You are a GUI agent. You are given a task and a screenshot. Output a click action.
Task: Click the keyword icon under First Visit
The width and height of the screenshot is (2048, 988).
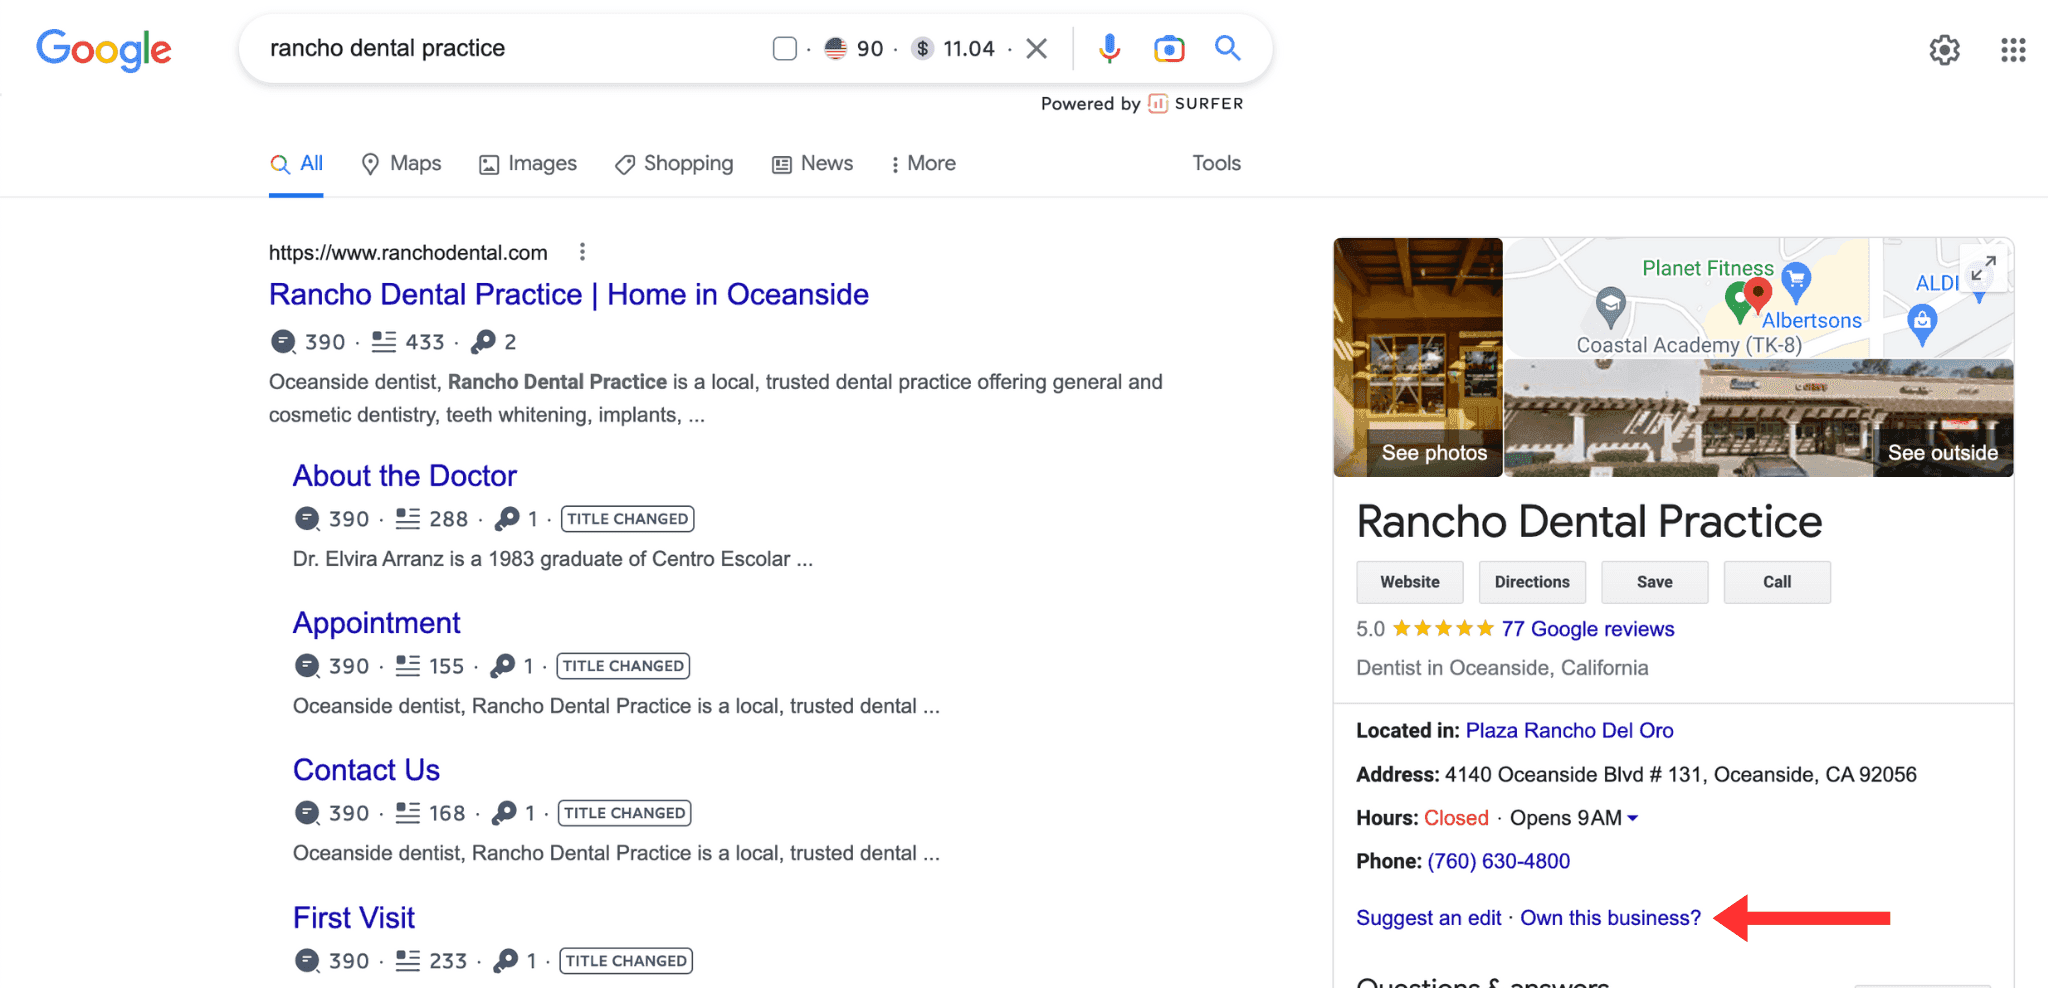click(x=506, y=961)
